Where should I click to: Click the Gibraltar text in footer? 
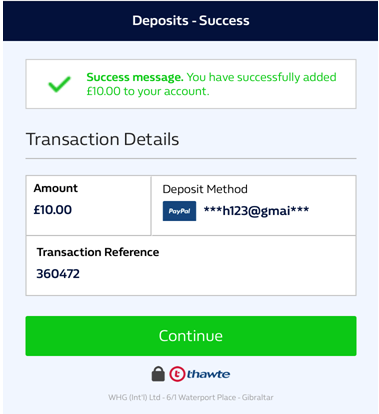pos(258,397)
